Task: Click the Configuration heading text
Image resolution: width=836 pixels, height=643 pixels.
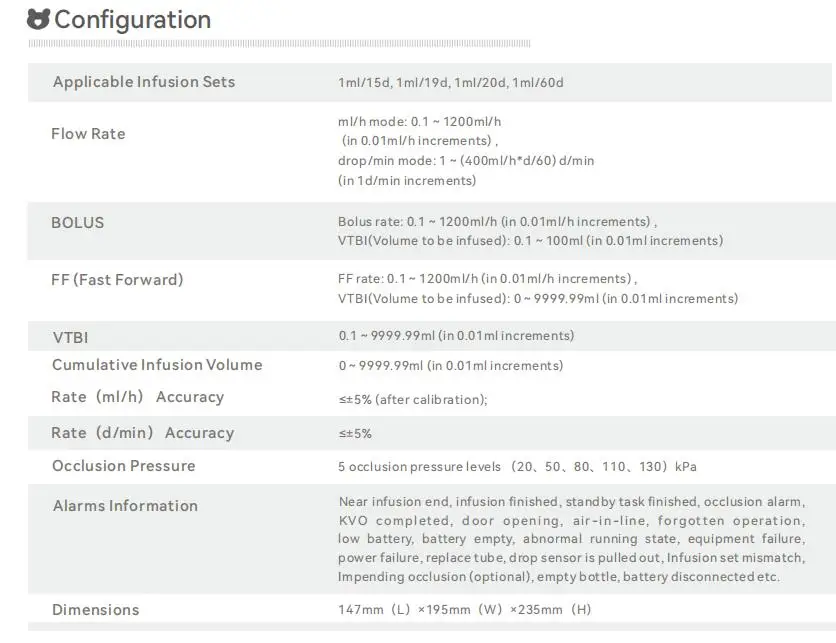Action: point(133,20)
